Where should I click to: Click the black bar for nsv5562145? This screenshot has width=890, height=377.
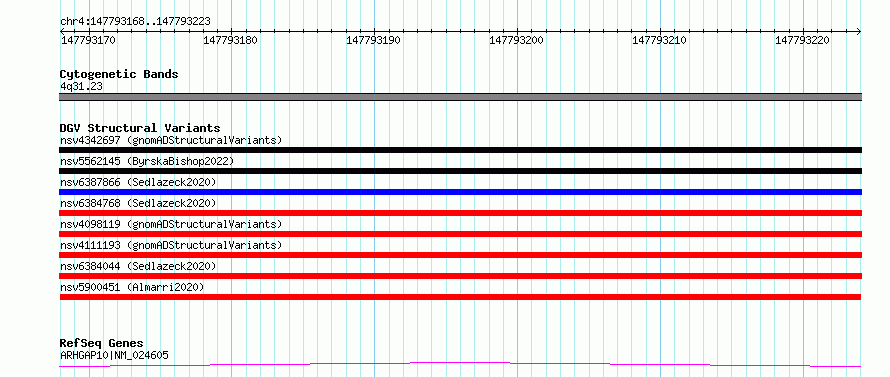[x=460, y=171]
